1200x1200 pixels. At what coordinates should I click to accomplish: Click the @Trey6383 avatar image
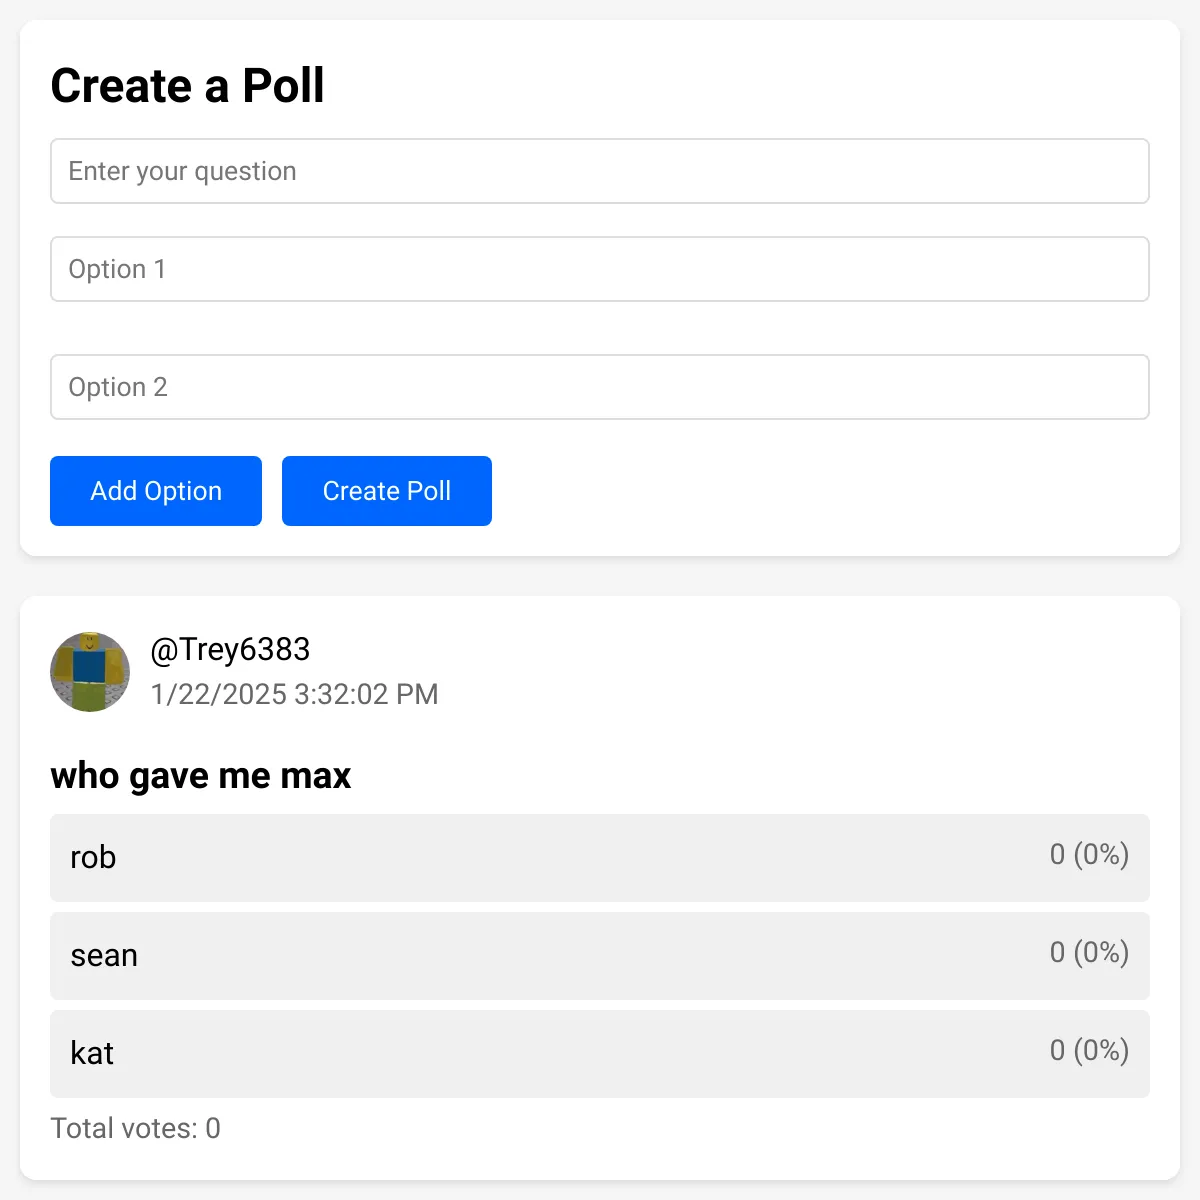pyautogui.click(x=90, y=672)
